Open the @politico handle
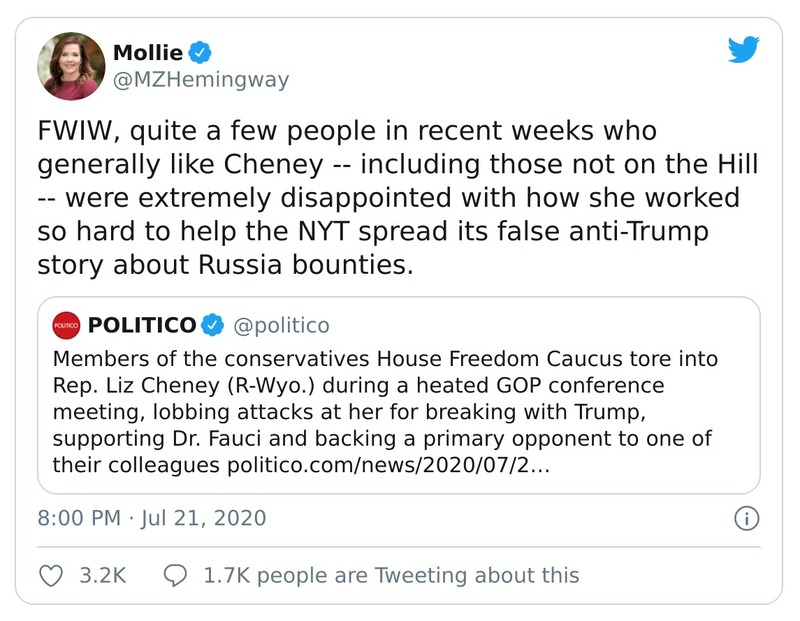Image resolution: width=800 pixels, height=621 pixels. 280,326
